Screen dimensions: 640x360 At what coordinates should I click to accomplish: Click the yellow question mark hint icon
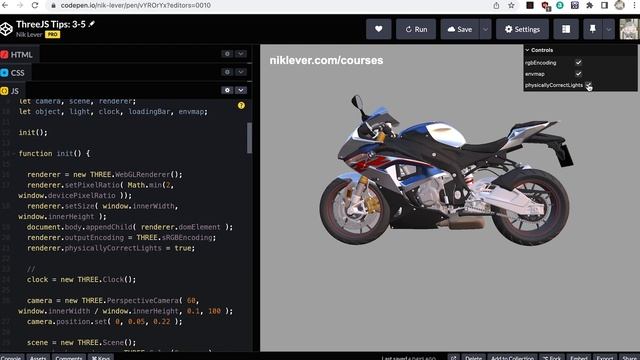click(x=241, y=105)
